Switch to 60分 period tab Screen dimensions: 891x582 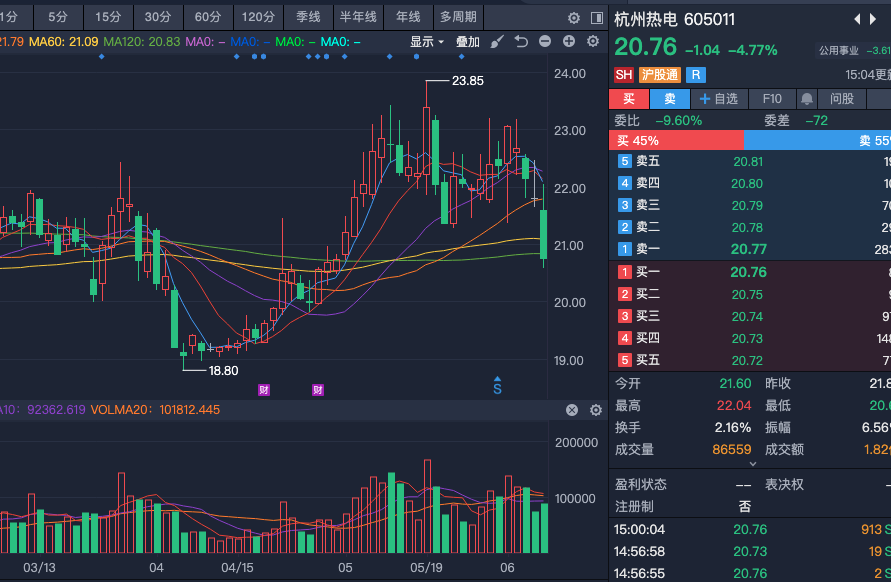click(208, 17)
